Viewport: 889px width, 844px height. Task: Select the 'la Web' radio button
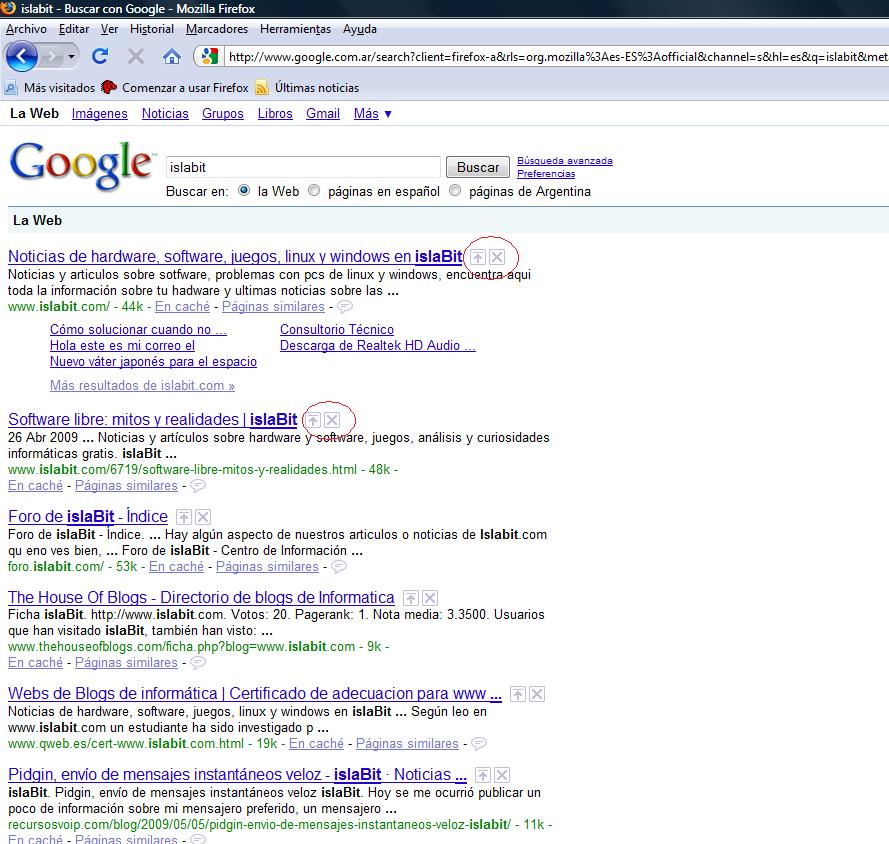244,191
